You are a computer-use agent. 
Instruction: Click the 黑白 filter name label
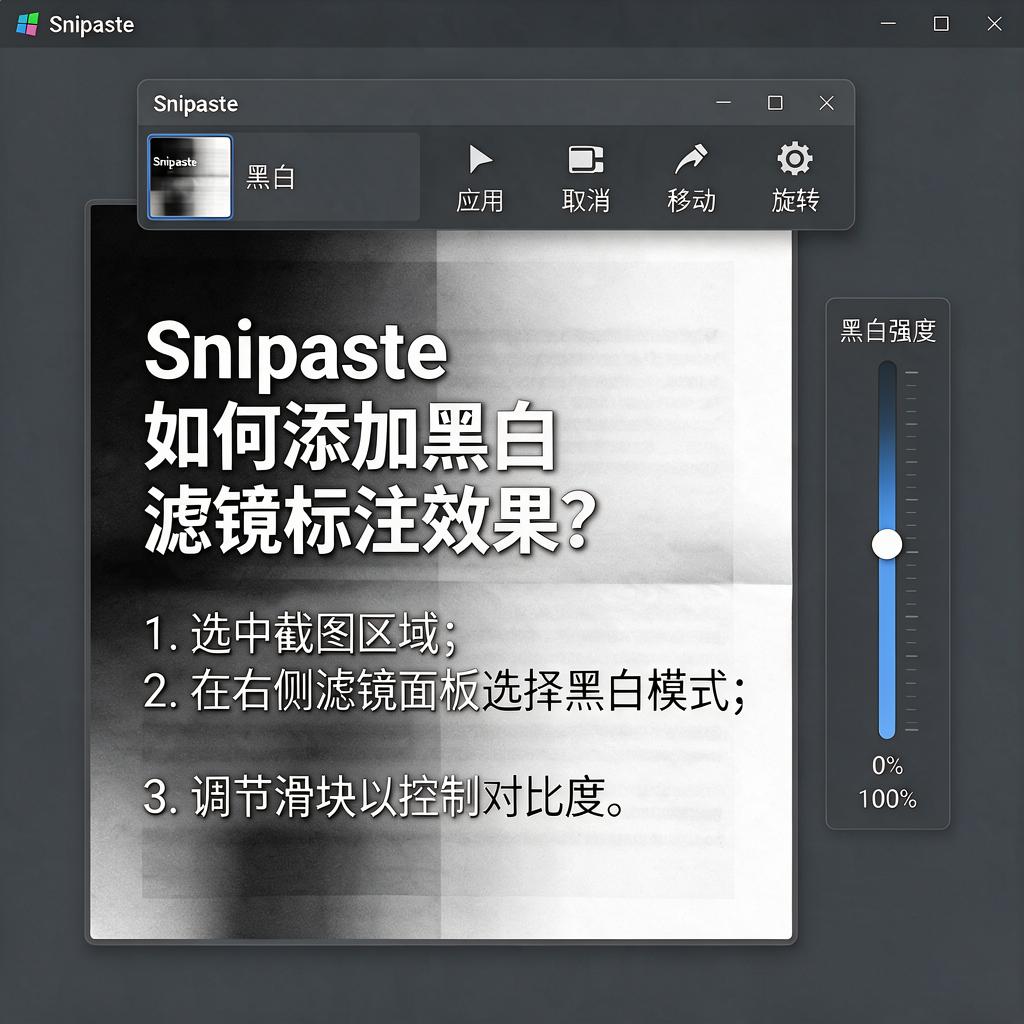pyautogui.click(x=270, y=177)
